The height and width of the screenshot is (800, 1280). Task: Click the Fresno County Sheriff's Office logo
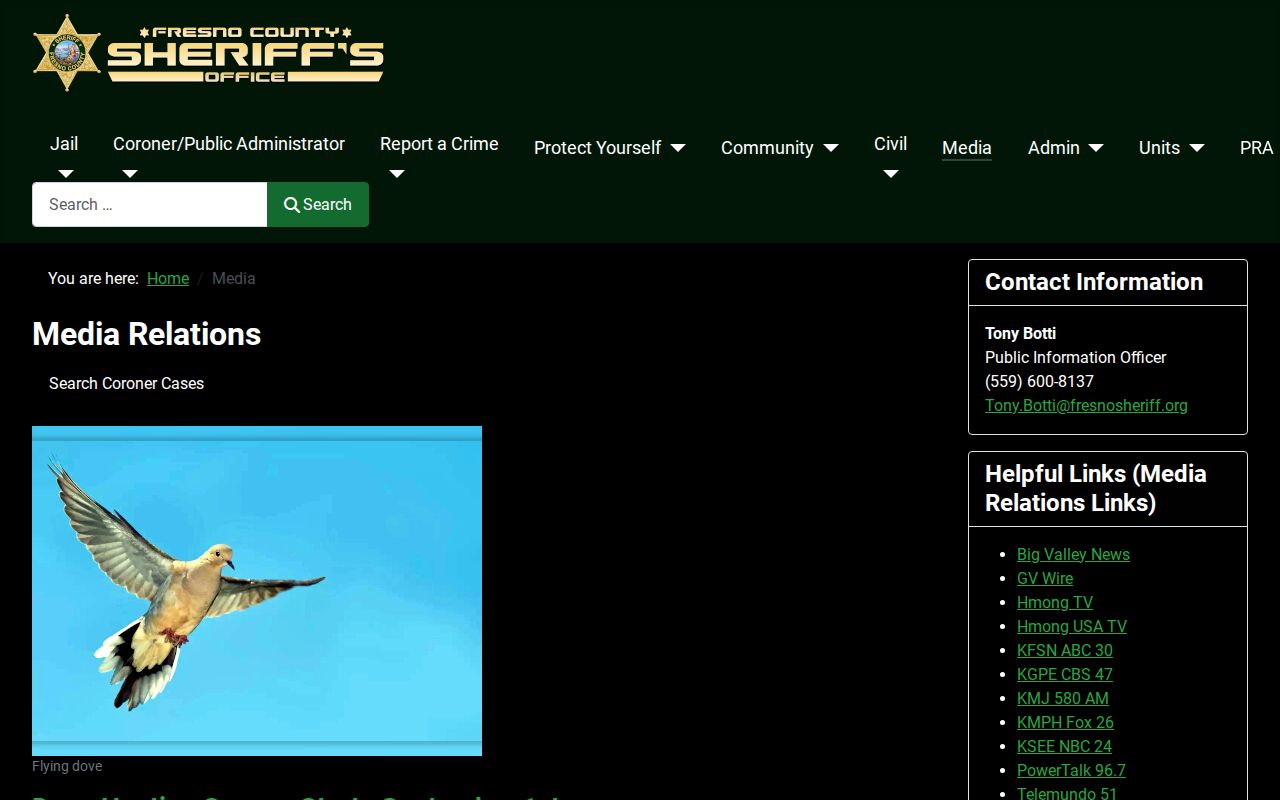(208, 53)
